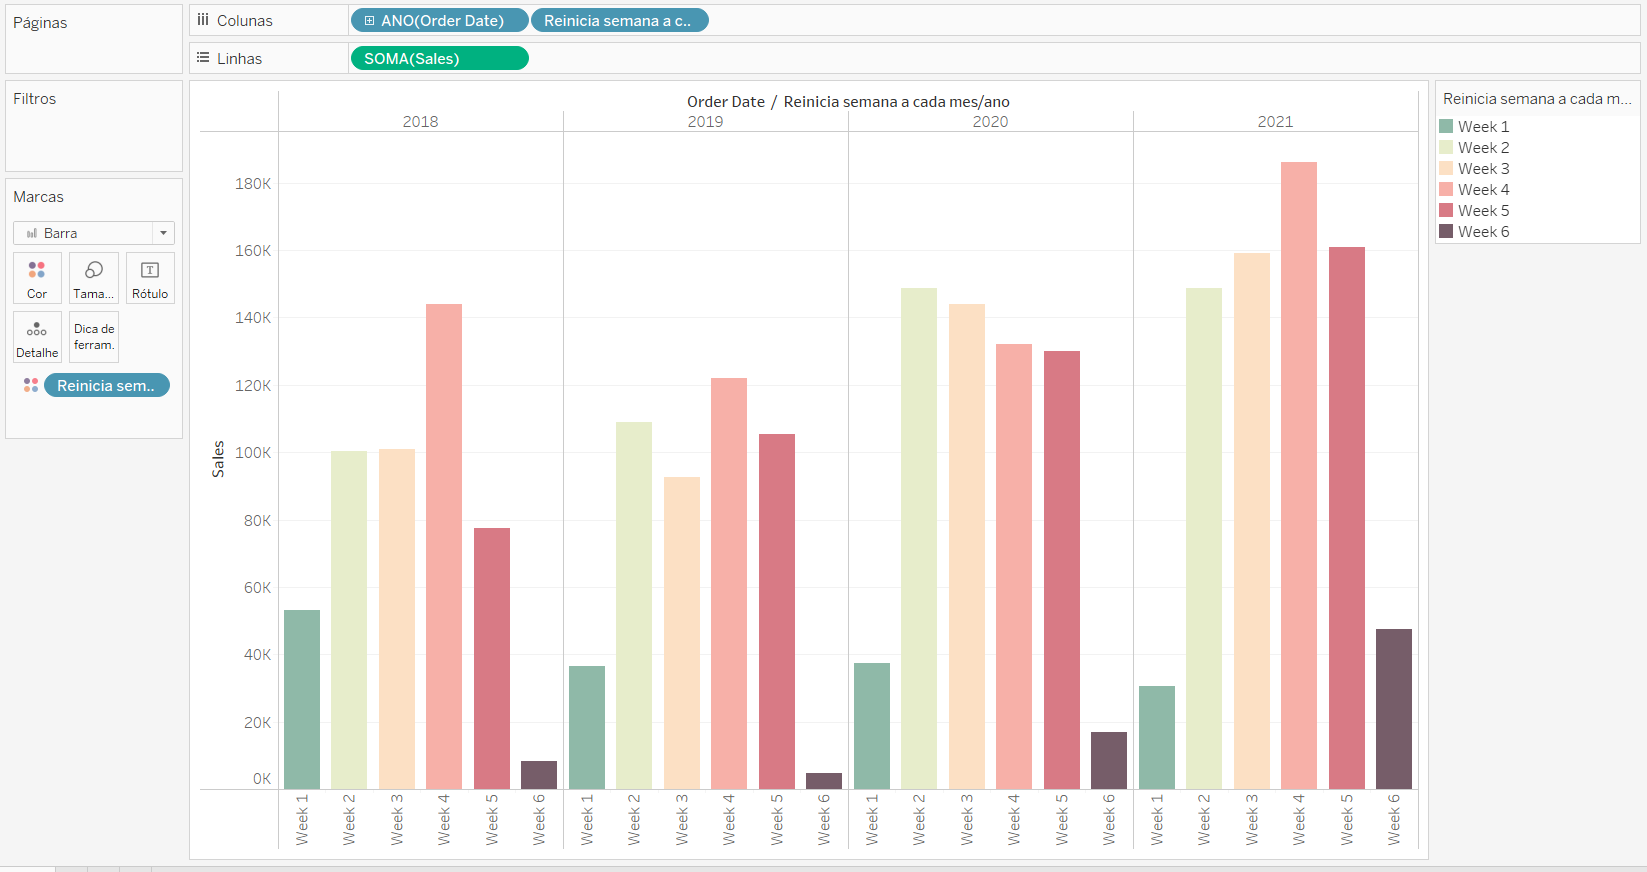This screenshot has width=1647, height=872.
Task: Click the Filtros shelf title
Action: tap(34, 98)
